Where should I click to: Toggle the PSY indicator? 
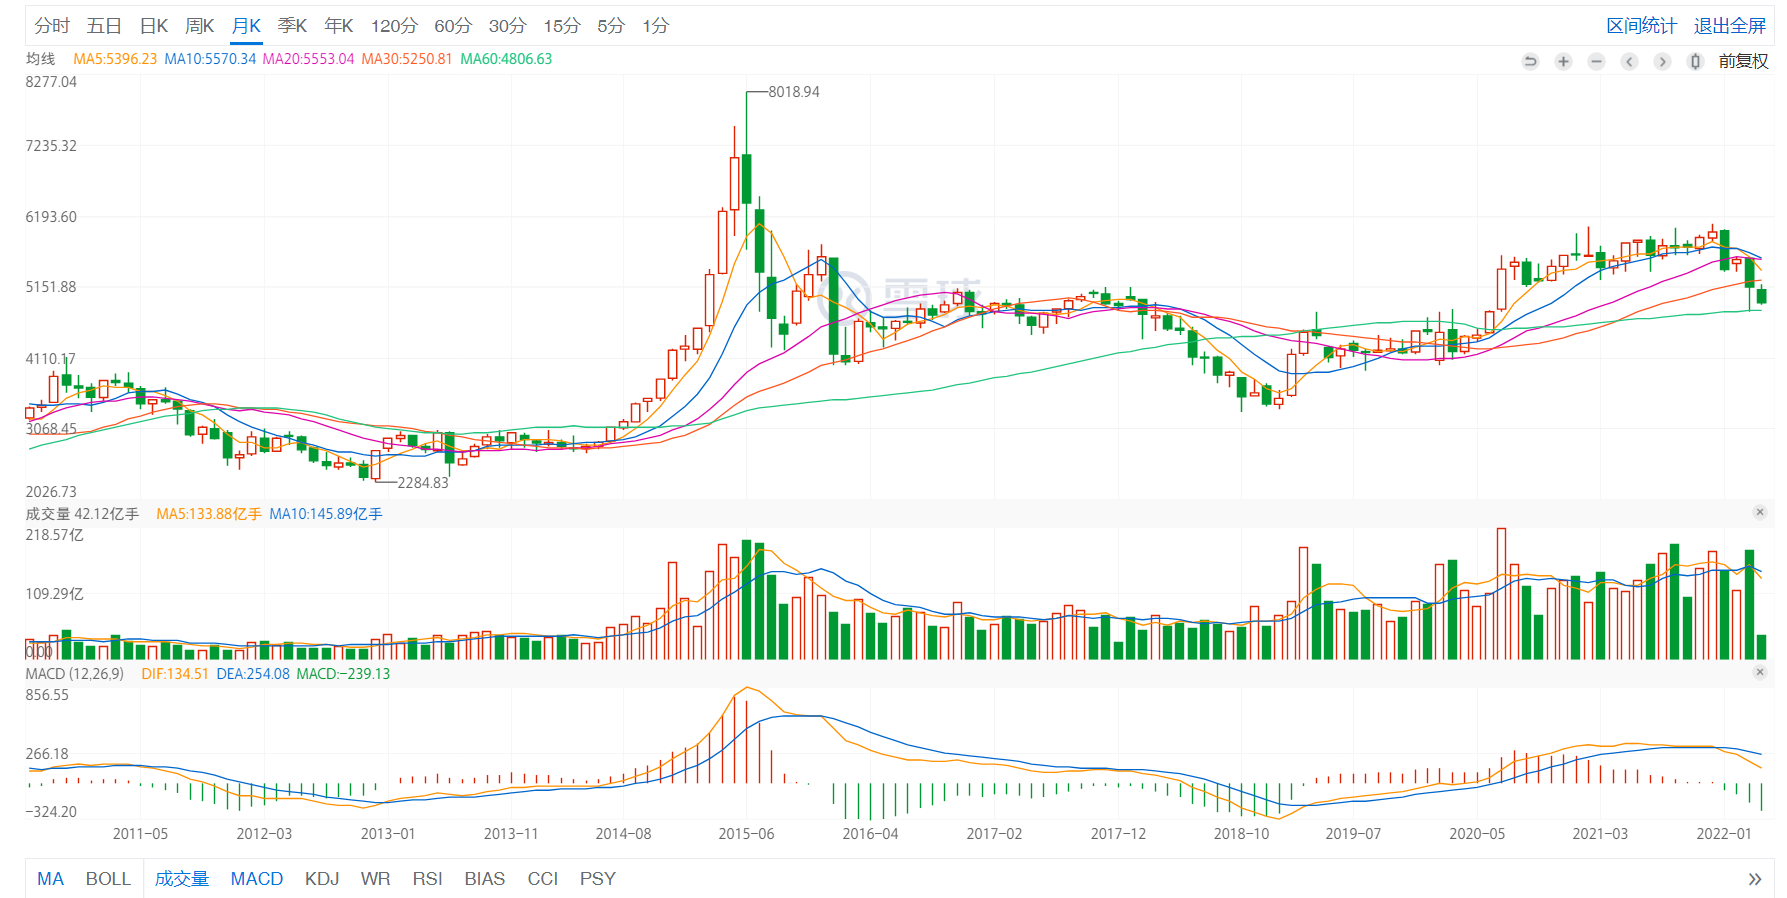[598, 879]
